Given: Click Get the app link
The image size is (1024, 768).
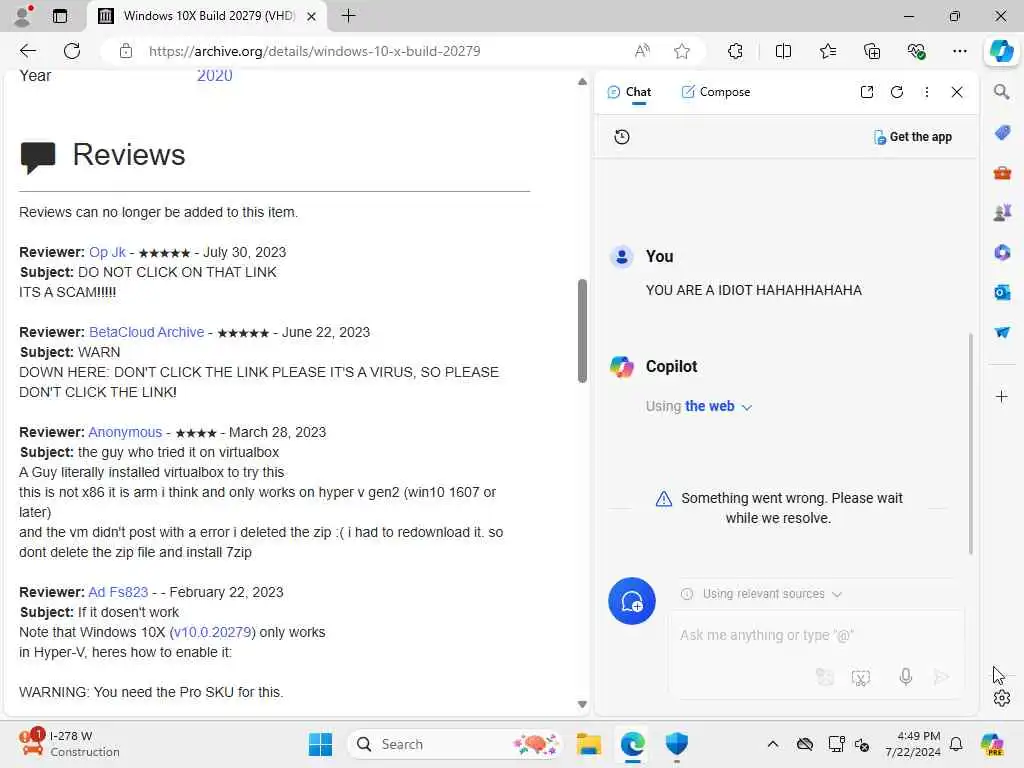Looking at the screenshot, I should tap(913, 137).
